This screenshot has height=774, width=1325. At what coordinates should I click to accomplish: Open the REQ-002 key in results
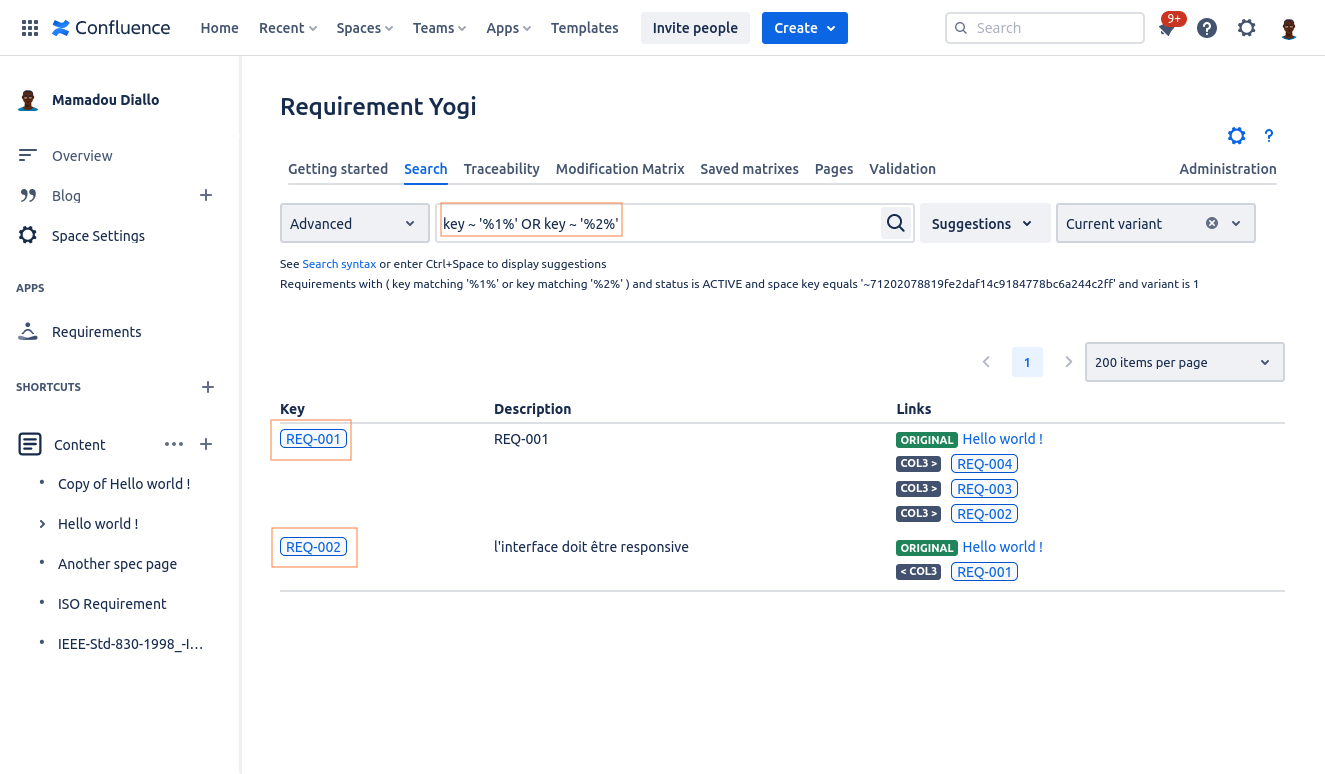click(314, 547)
